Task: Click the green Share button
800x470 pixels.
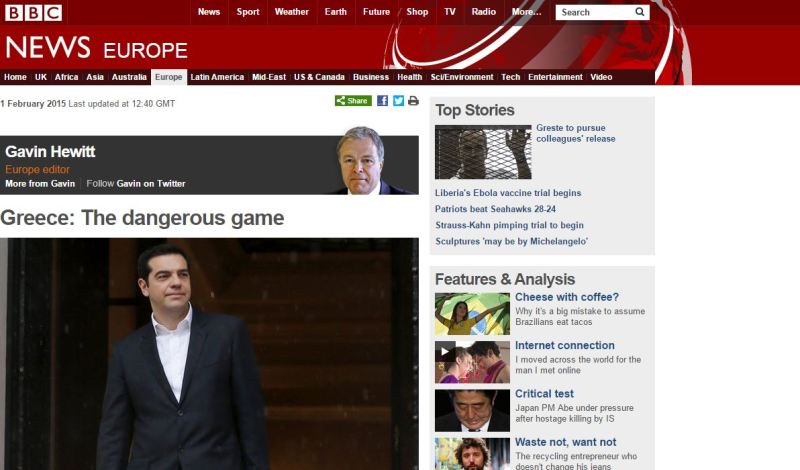Action: tap(353, 101)
